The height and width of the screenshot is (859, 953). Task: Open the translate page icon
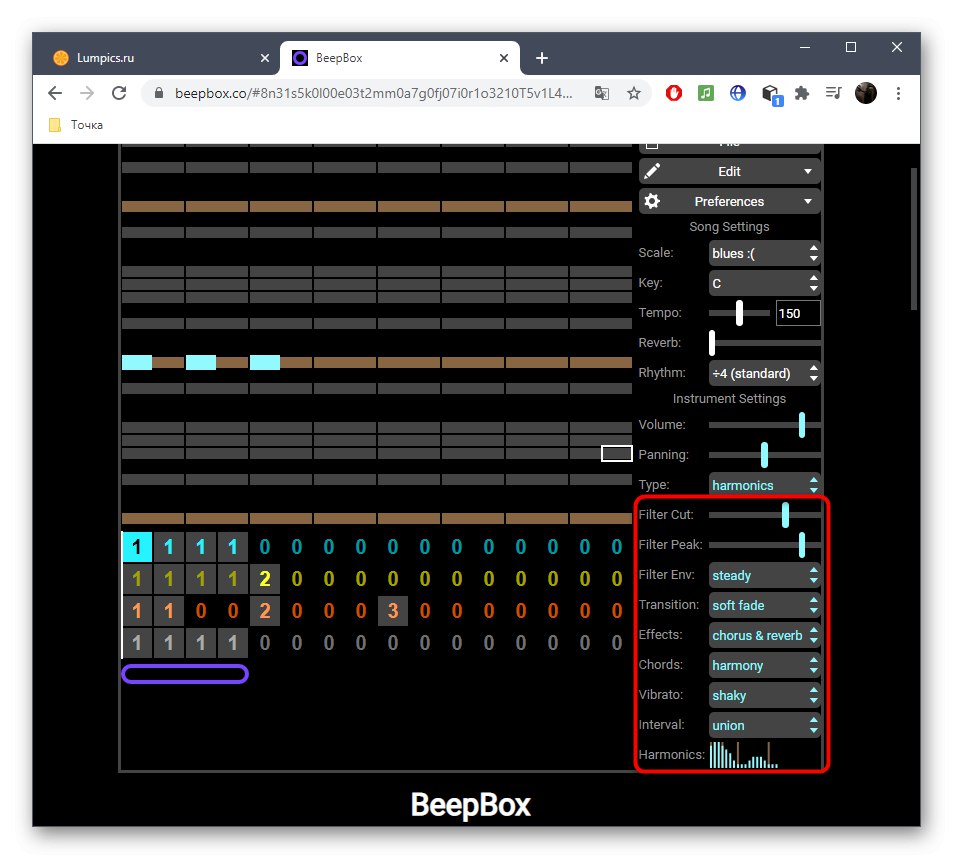coord(602,93)
